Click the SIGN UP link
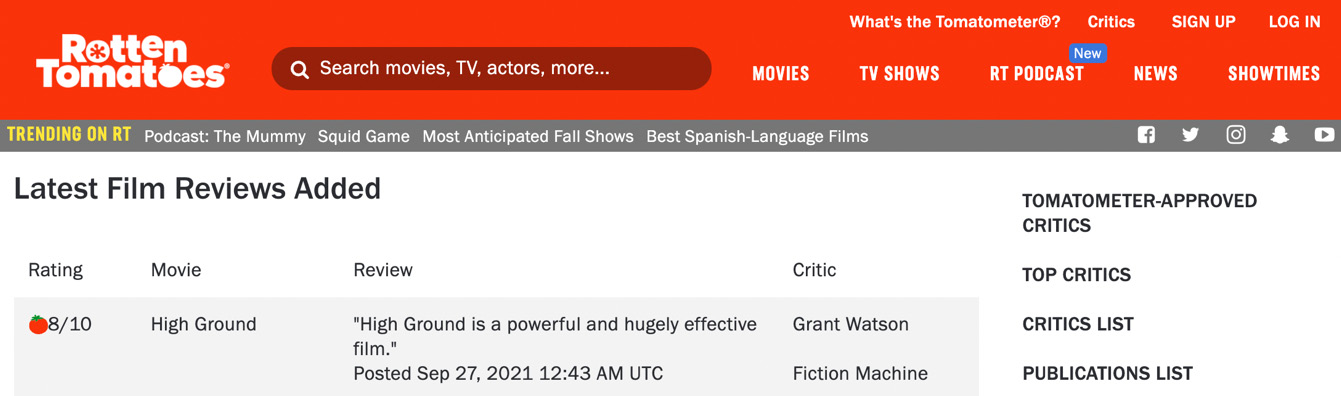Viewport: 1341px width, 396px height. coord(1203,22)
